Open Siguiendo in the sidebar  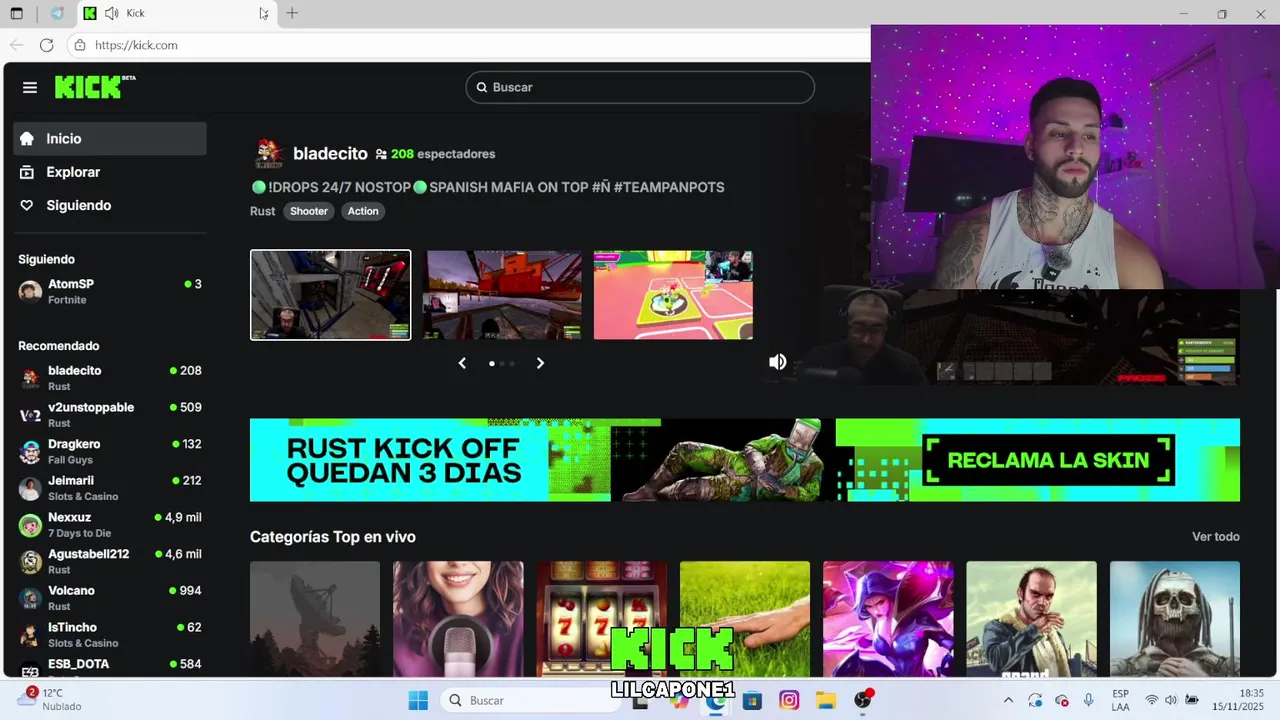tap(110, 205)
